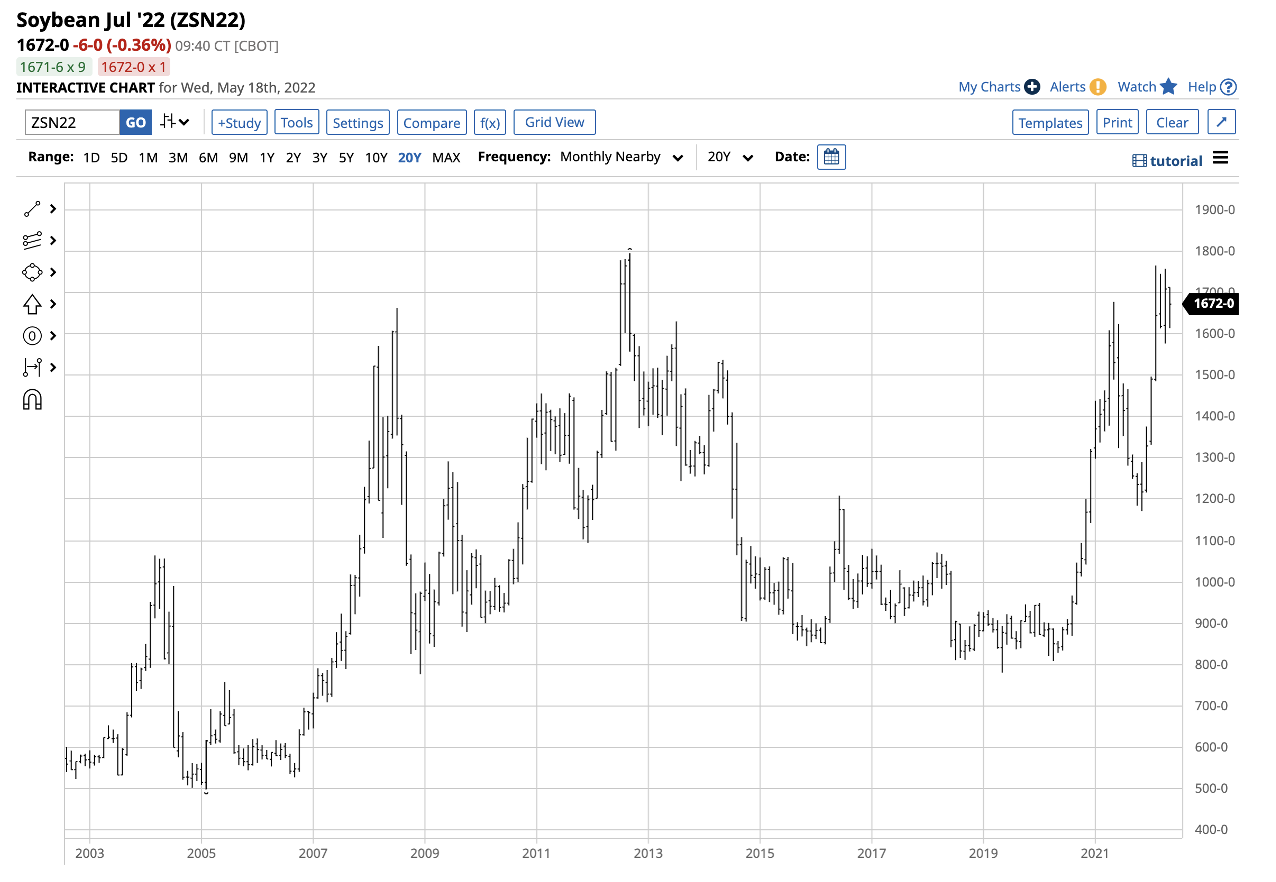Click the Help question mark icon
The width and height of the screenshot is (1276, 882).
coord(1229,87)
